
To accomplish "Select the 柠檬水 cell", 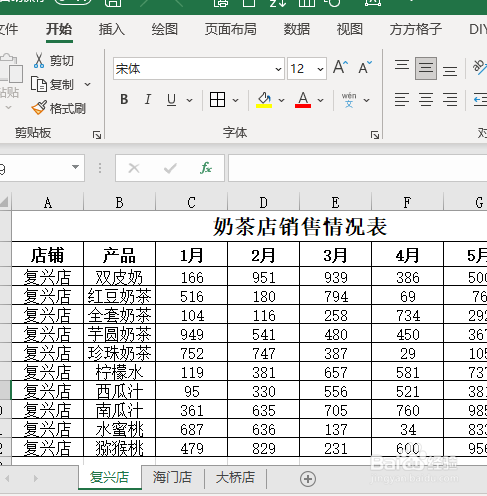I will click(119, 371).
